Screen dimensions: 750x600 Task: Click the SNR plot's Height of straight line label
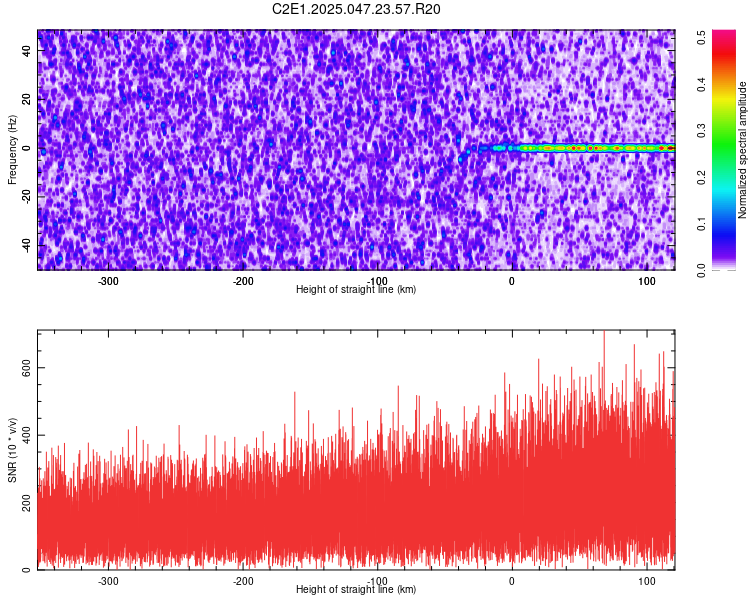[x=356, y=589]
